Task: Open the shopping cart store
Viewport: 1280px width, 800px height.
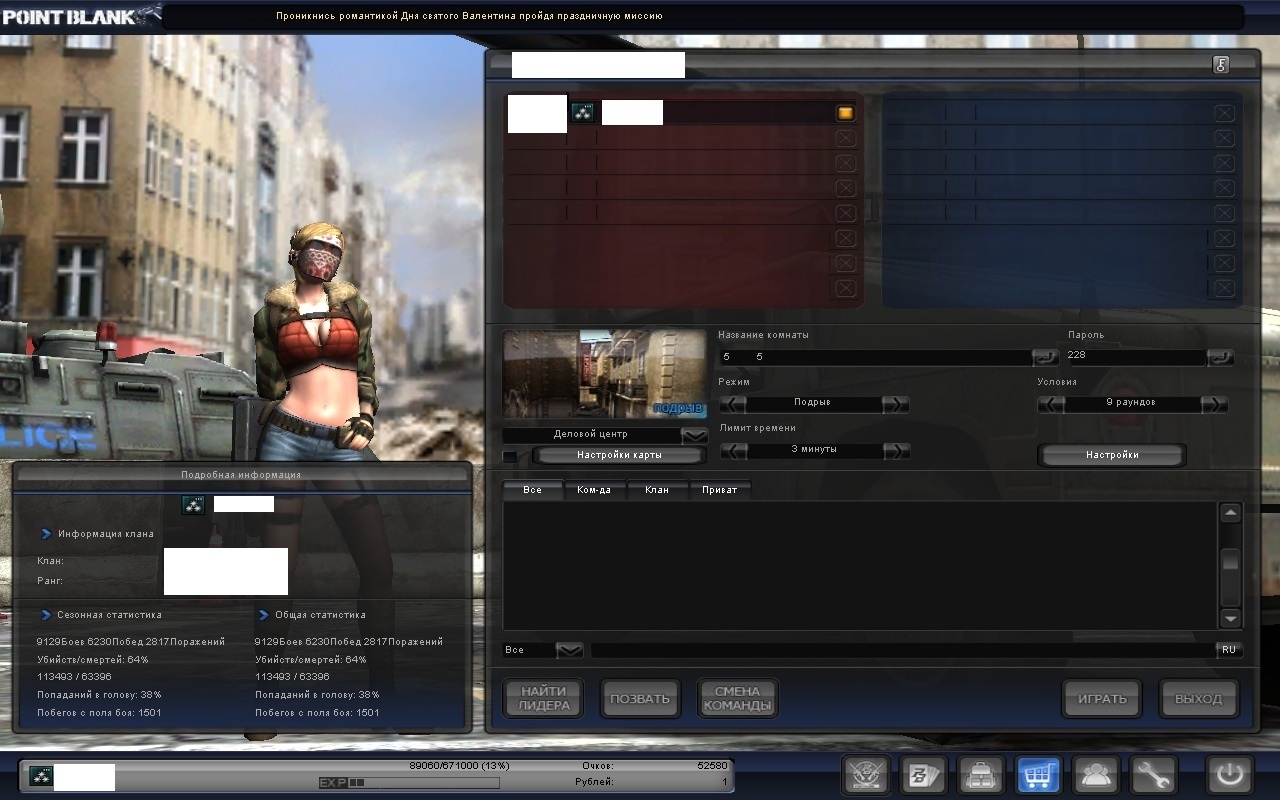Action: (x=1038, y=775)
